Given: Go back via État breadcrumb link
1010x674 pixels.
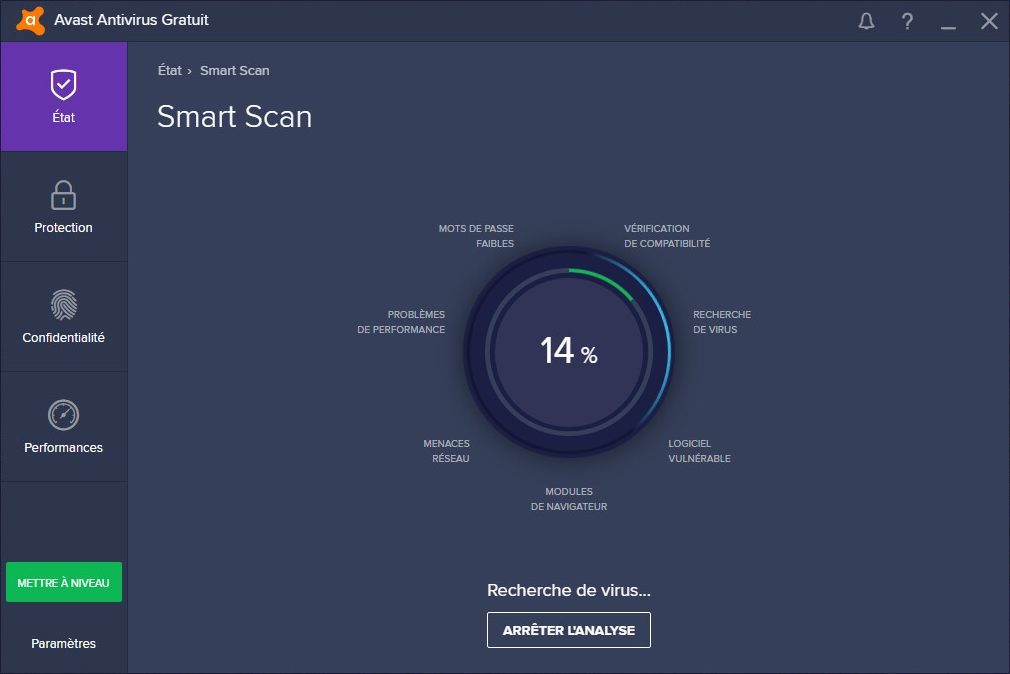Looking at the screenshot, I should [x=169, y=70].
